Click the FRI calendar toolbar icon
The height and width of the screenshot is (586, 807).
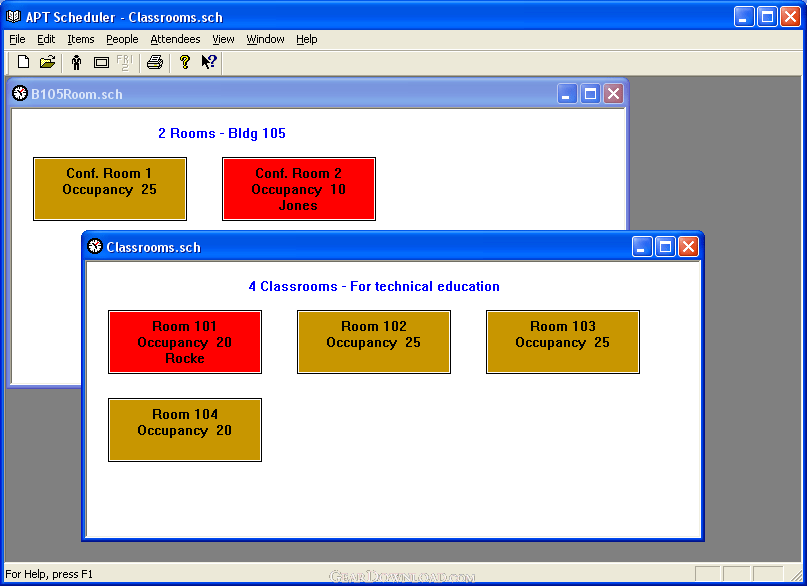pyautogui.click(x=125, y=62)
